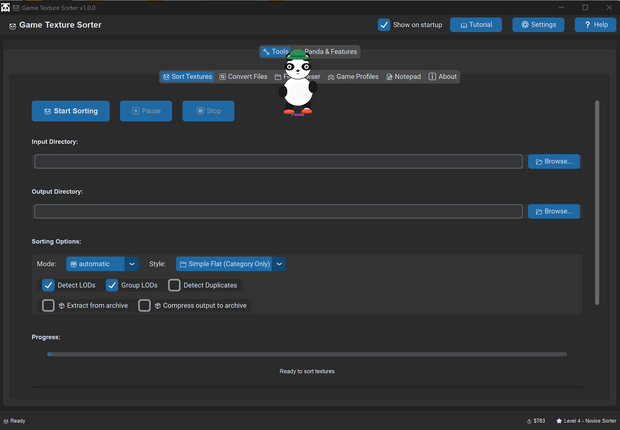Click the package icon next to Compress output
Image resolution: width=620 pixels, height=430 pixels.
tap(158, 305)
